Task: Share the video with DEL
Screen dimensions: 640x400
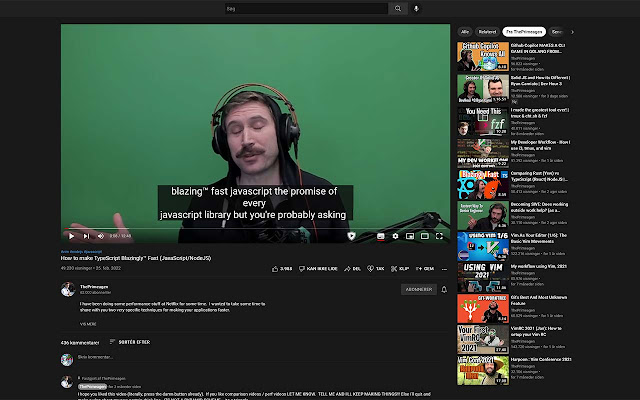Action: coord(352,269)
